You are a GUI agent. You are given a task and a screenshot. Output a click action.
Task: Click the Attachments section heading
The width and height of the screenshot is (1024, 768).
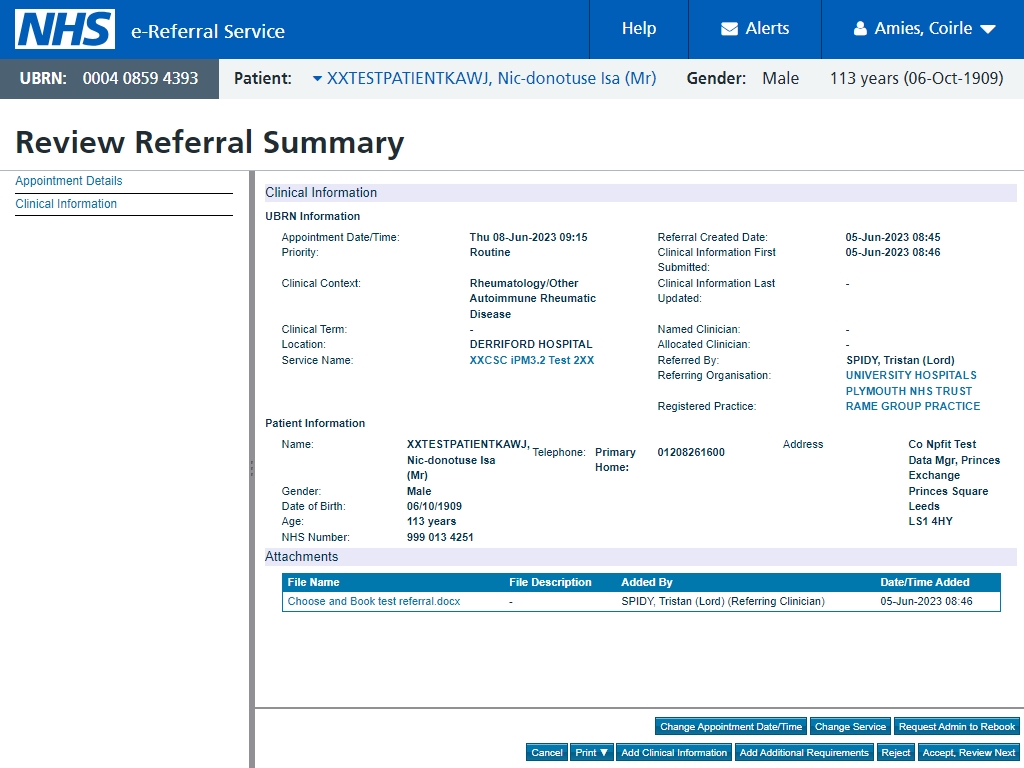coord(302,557)
